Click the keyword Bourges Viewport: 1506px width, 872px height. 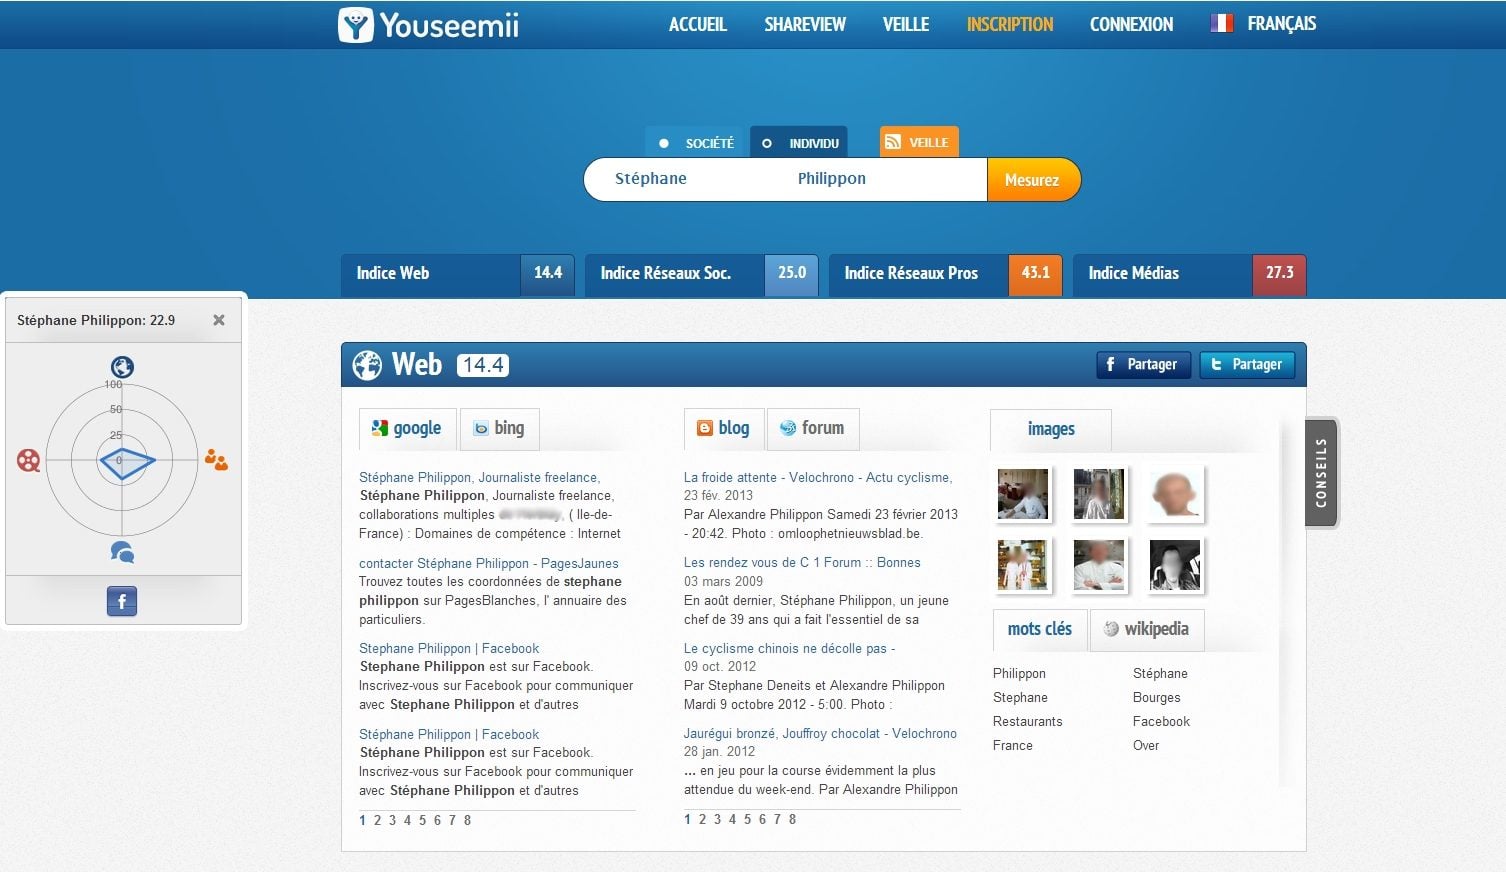(x=1157, y=698)
